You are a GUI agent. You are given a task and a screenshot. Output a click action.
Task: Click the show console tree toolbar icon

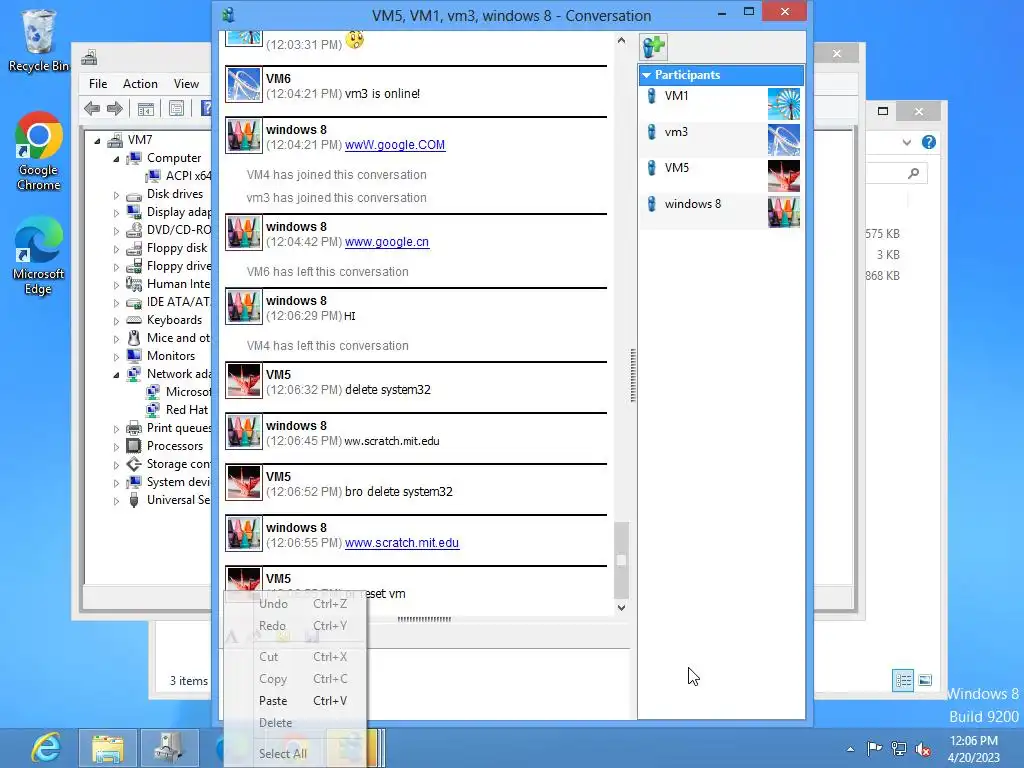click(146, 108)
